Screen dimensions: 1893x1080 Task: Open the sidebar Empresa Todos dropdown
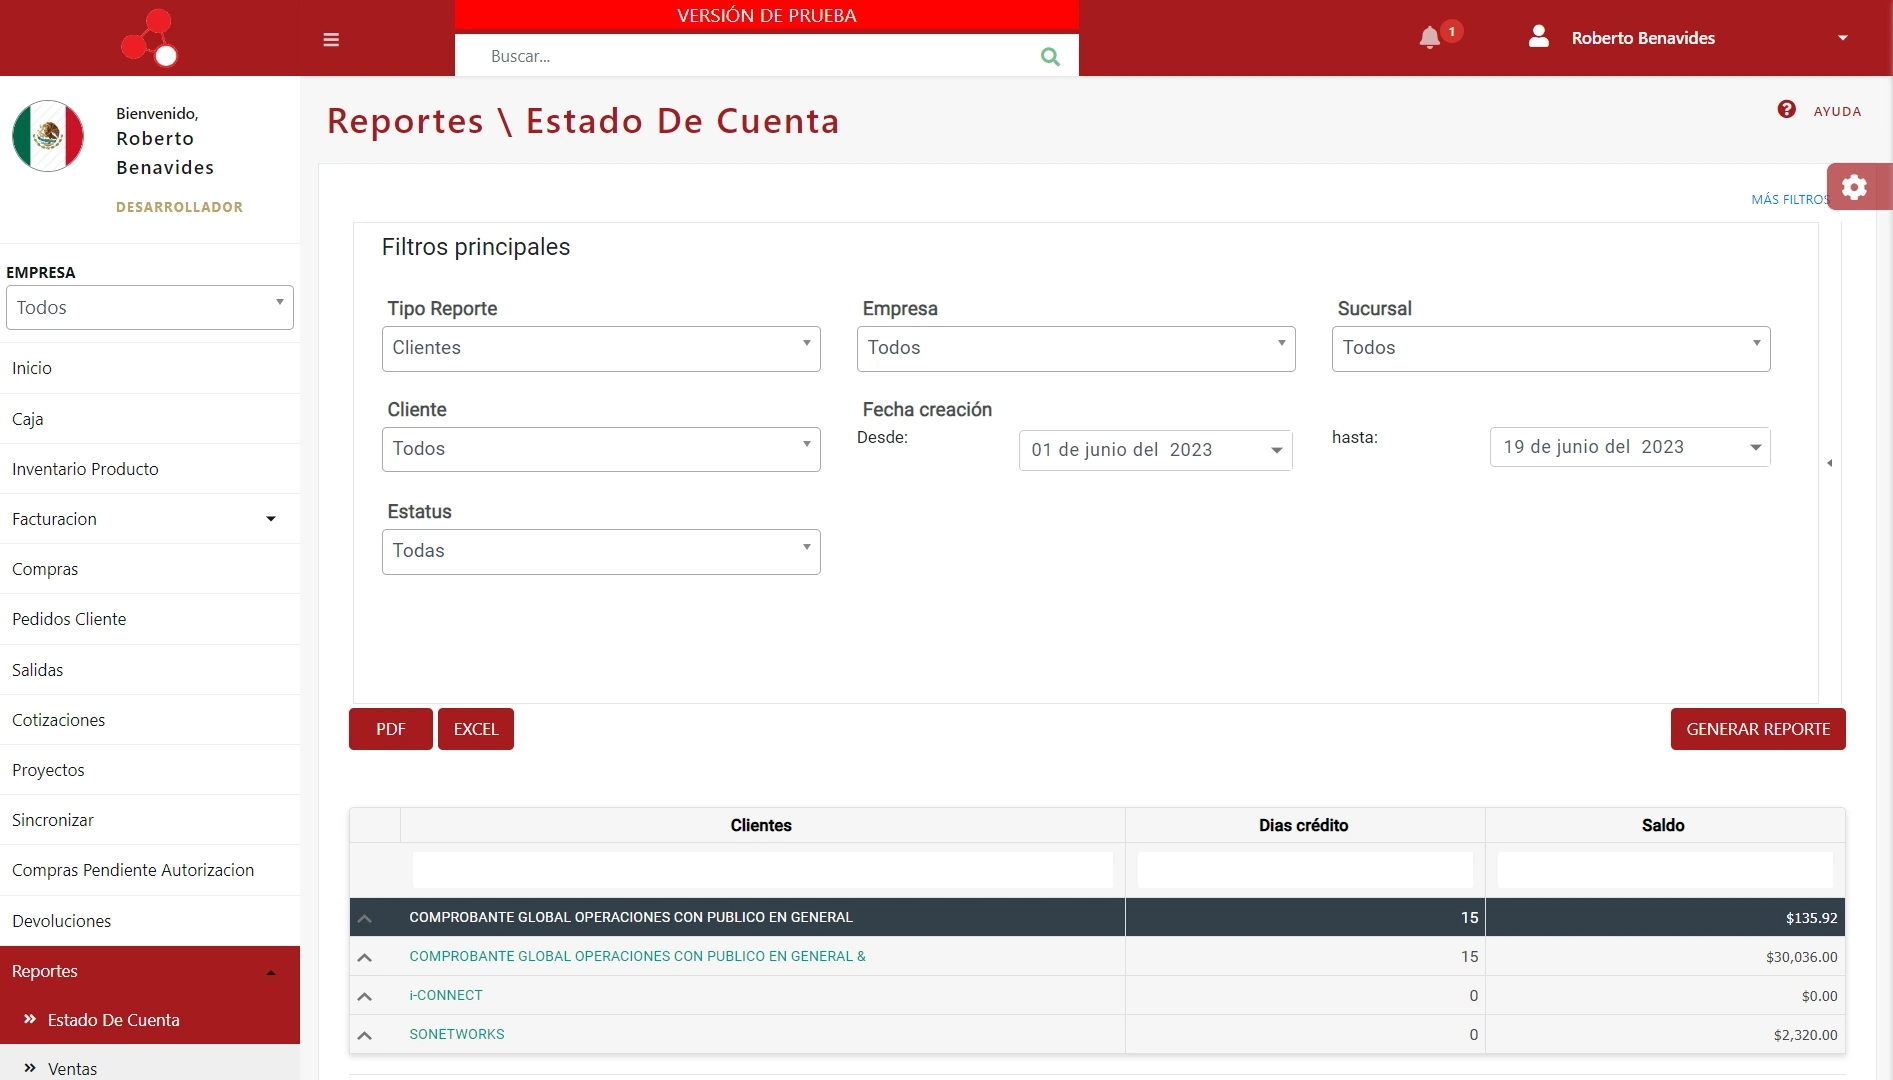[150, 308]
